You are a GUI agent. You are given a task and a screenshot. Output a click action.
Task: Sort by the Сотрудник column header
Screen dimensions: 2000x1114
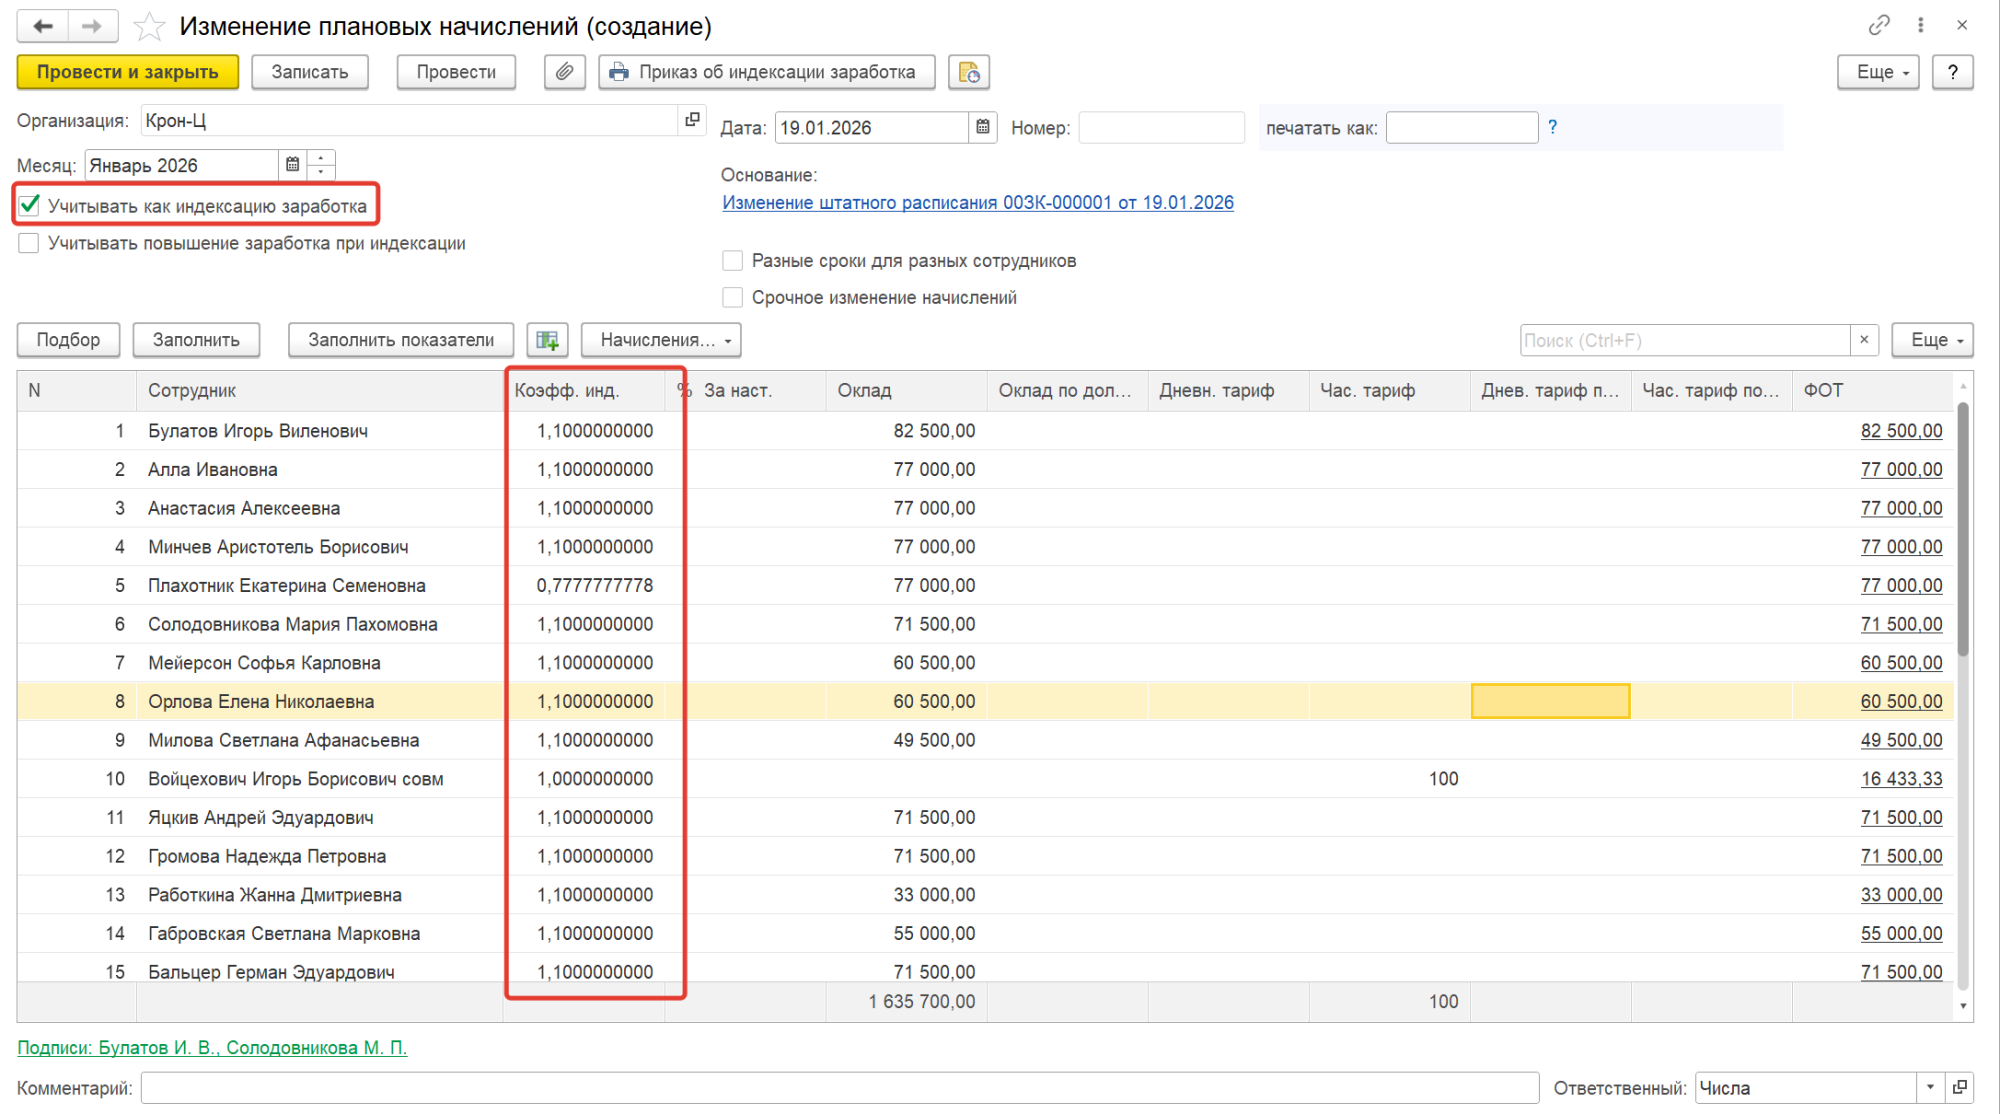tap(192, 391)
